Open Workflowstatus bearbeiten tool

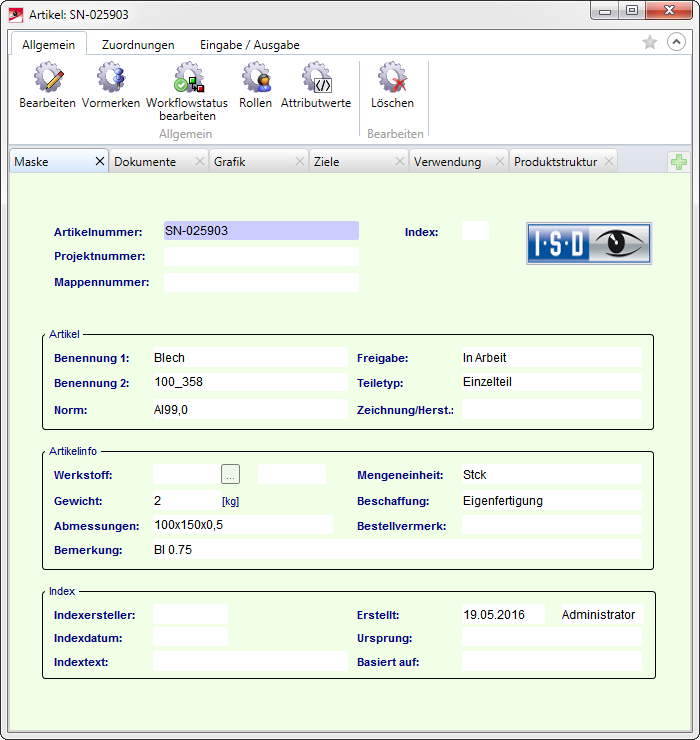point(187,78)
